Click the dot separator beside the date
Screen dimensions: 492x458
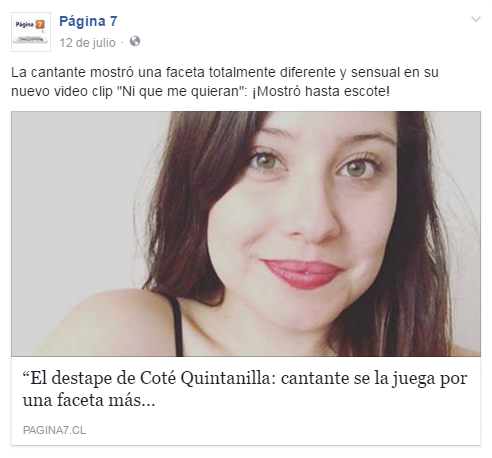click(x=122, y=43)
